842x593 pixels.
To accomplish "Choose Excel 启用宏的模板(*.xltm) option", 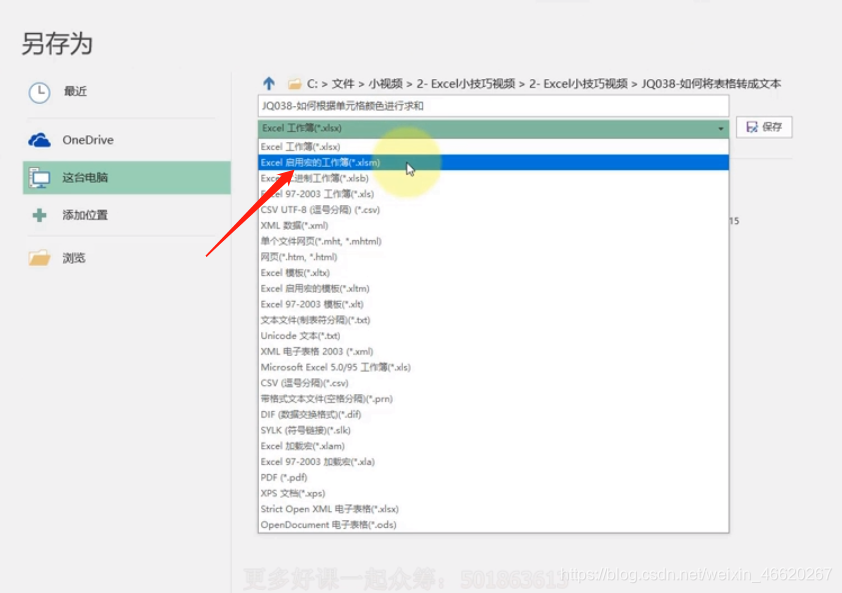I will pos(493,288).
